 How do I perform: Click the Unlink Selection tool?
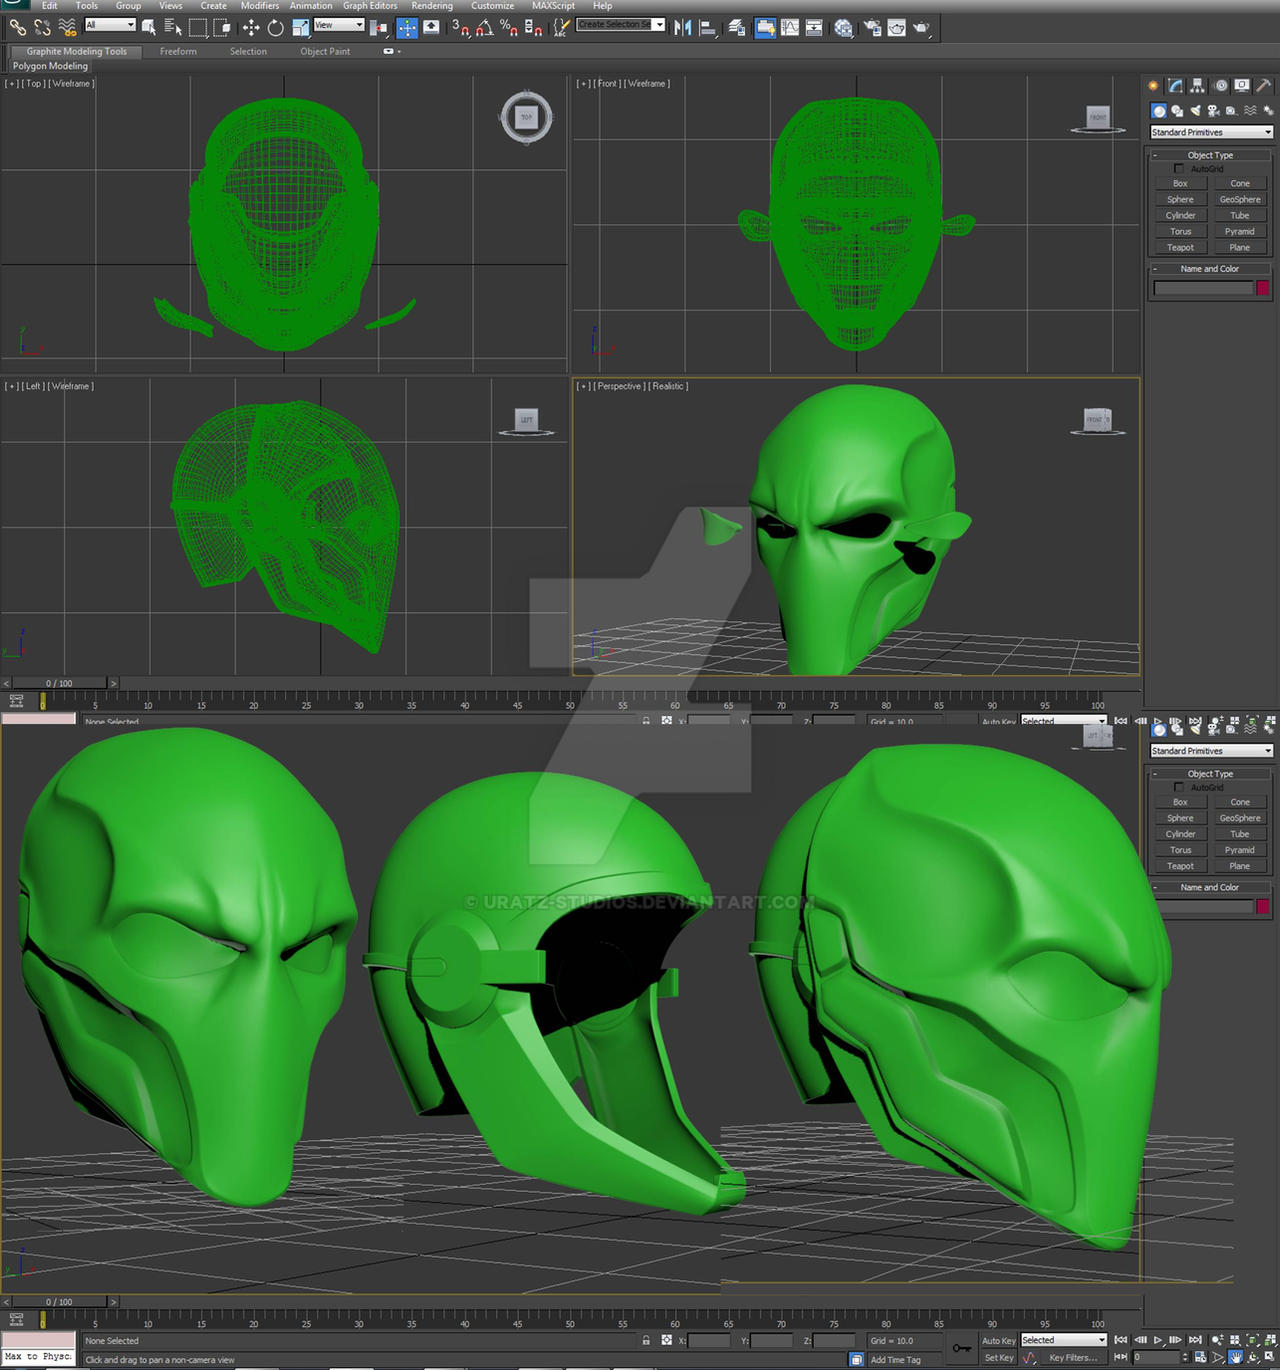coord(43,27)
